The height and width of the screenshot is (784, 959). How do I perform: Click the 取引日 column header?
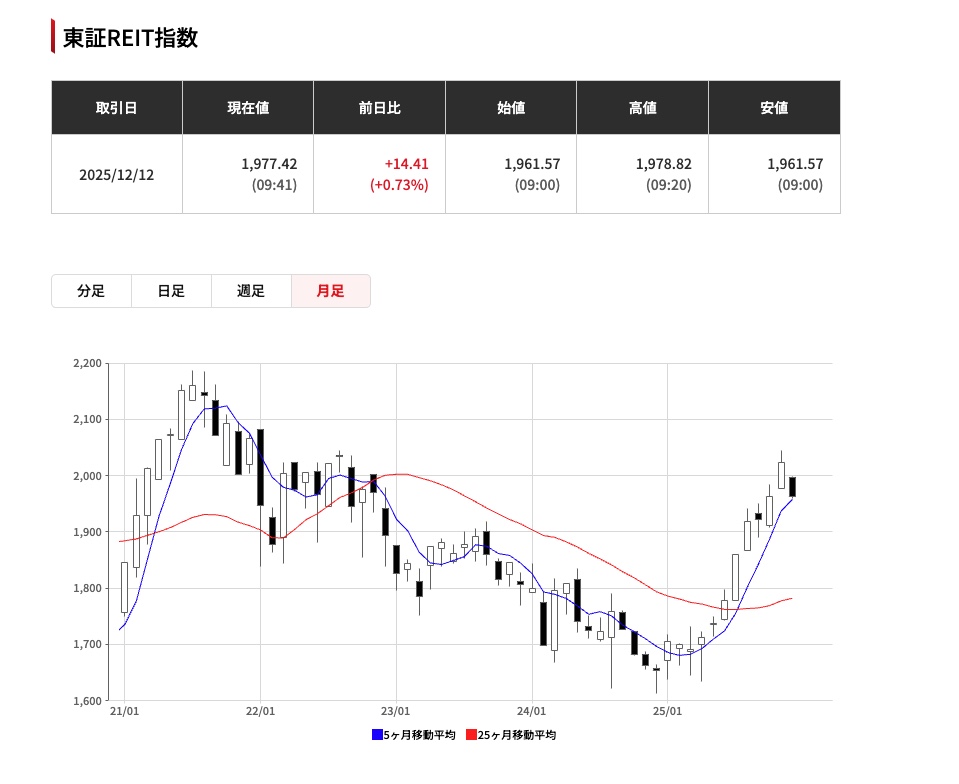(x=117, y=108)
